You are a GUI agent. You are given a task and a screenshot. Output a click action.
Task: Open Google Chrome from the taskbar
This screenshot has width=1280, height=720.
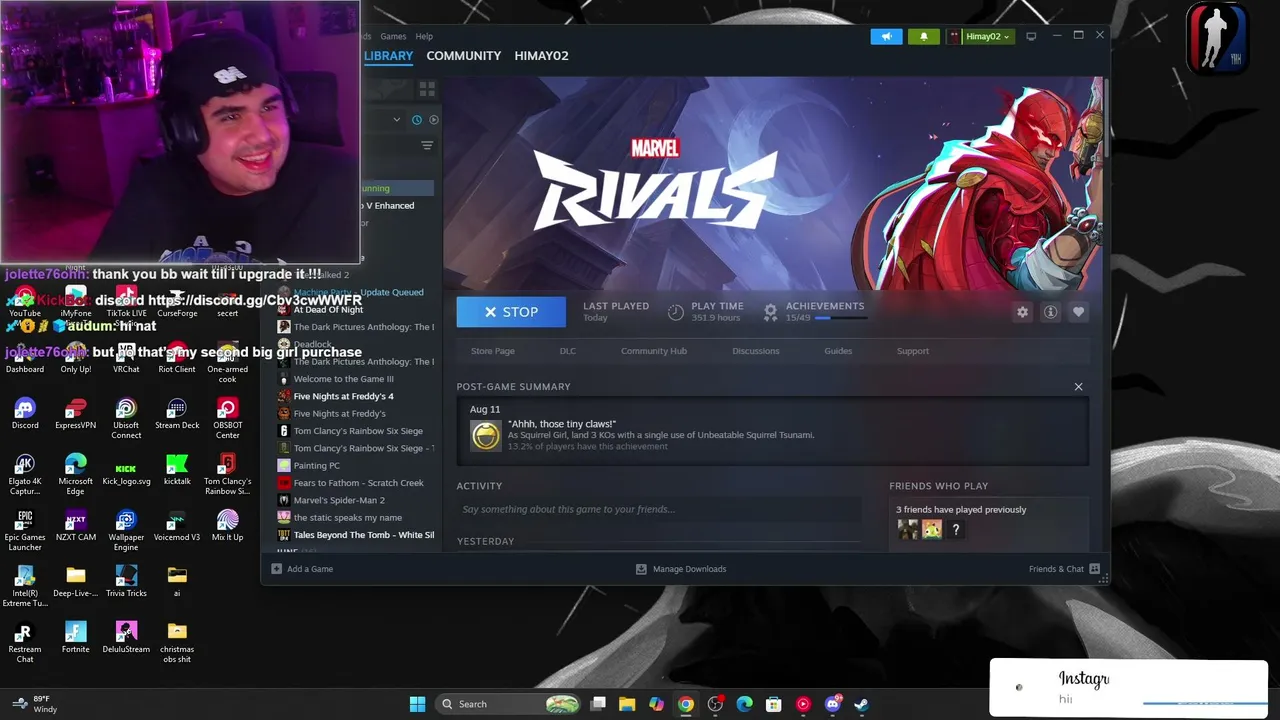coord(686,704)
